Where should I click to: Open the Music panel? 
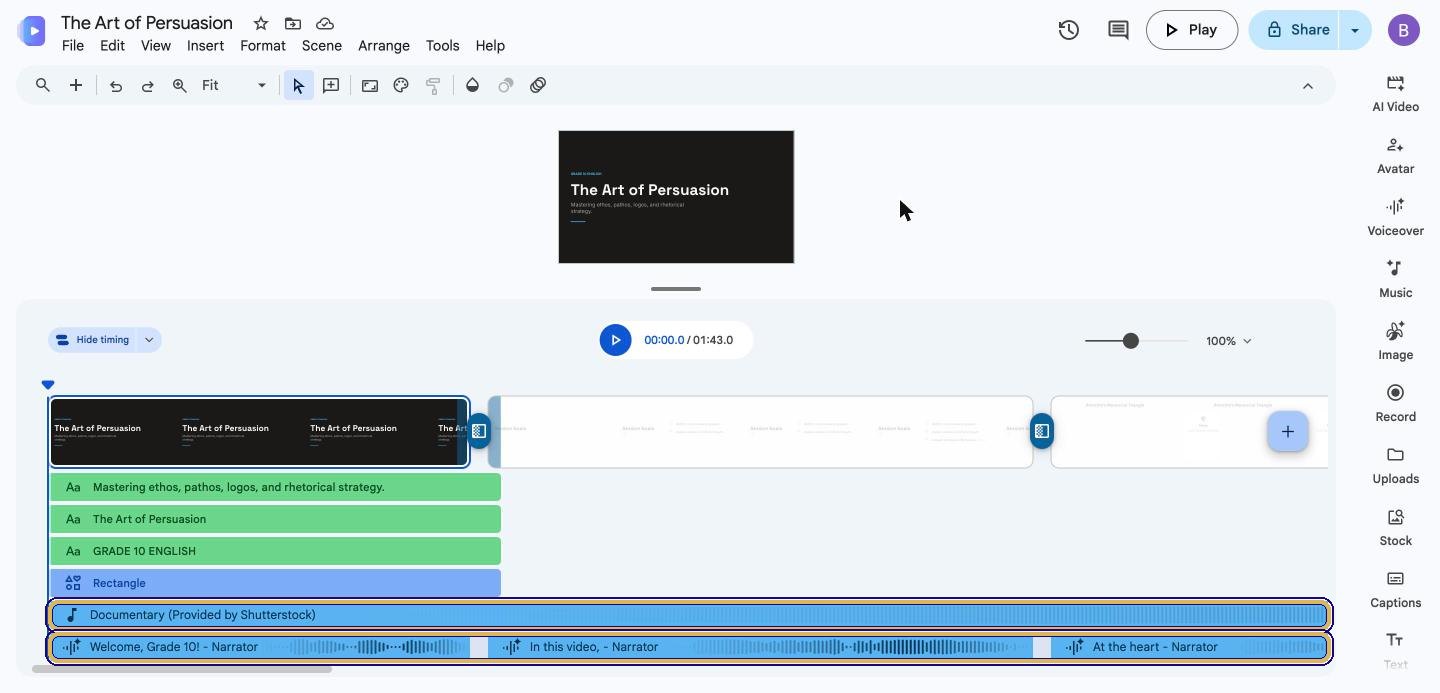coord(1395,279)
